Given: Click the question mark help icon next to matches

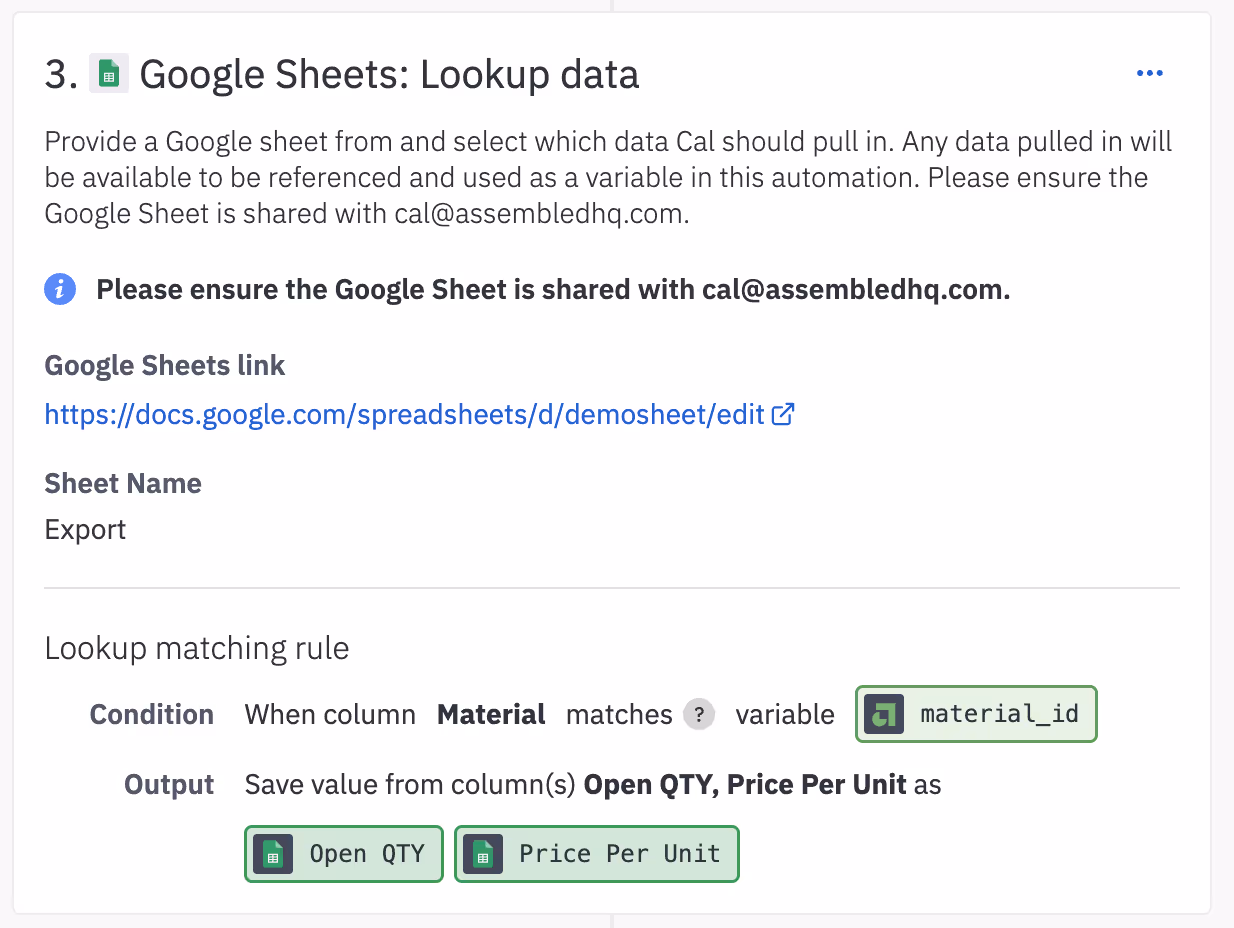Looking at the screenshot, I should 699,715.
